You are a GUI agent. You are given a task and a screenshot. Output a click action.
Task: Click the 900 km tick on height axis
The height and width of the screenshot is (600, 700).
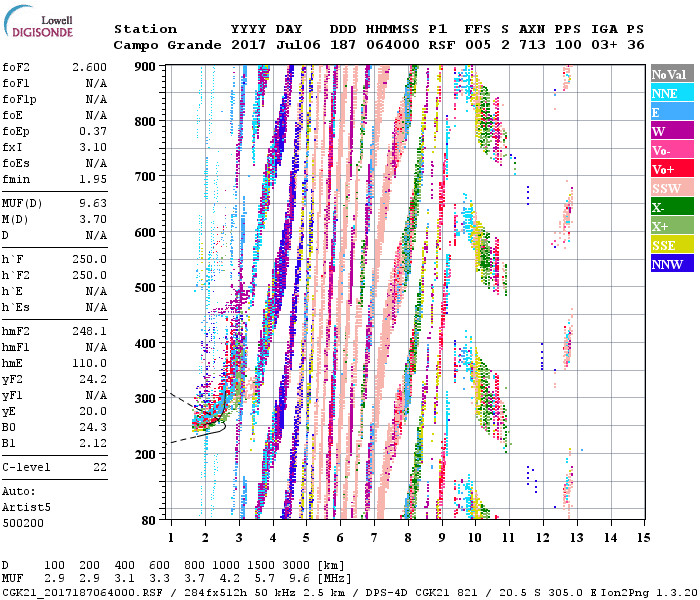[x=147, y=66]
